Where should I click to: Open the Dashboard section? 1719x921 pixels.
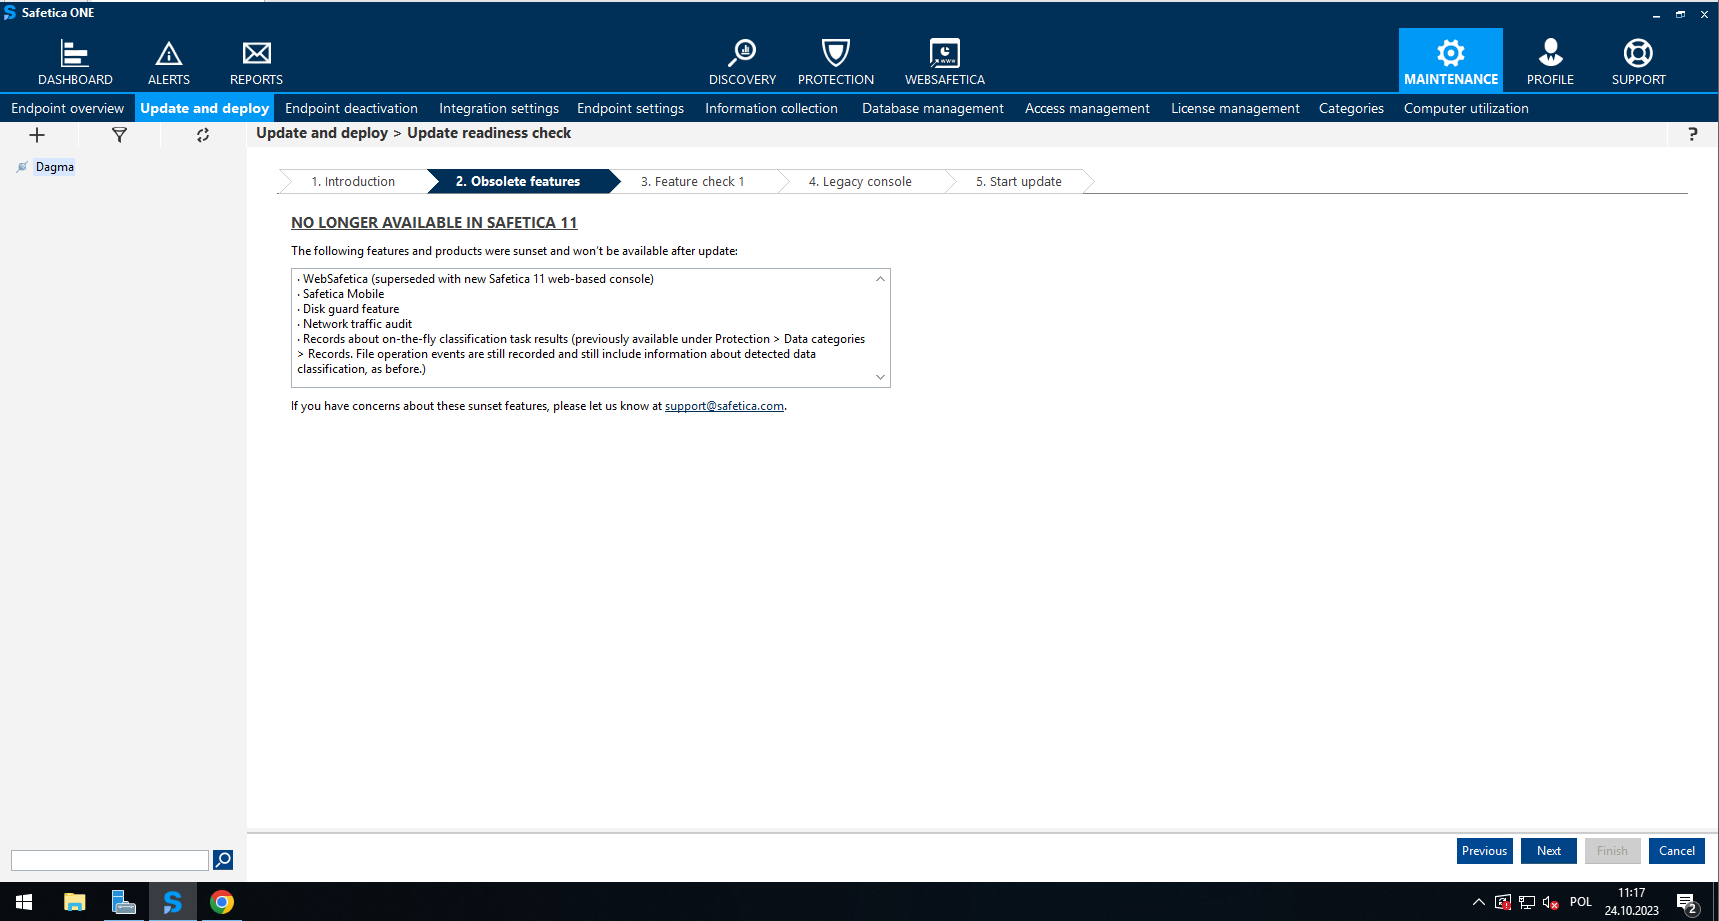pos(75,62)
